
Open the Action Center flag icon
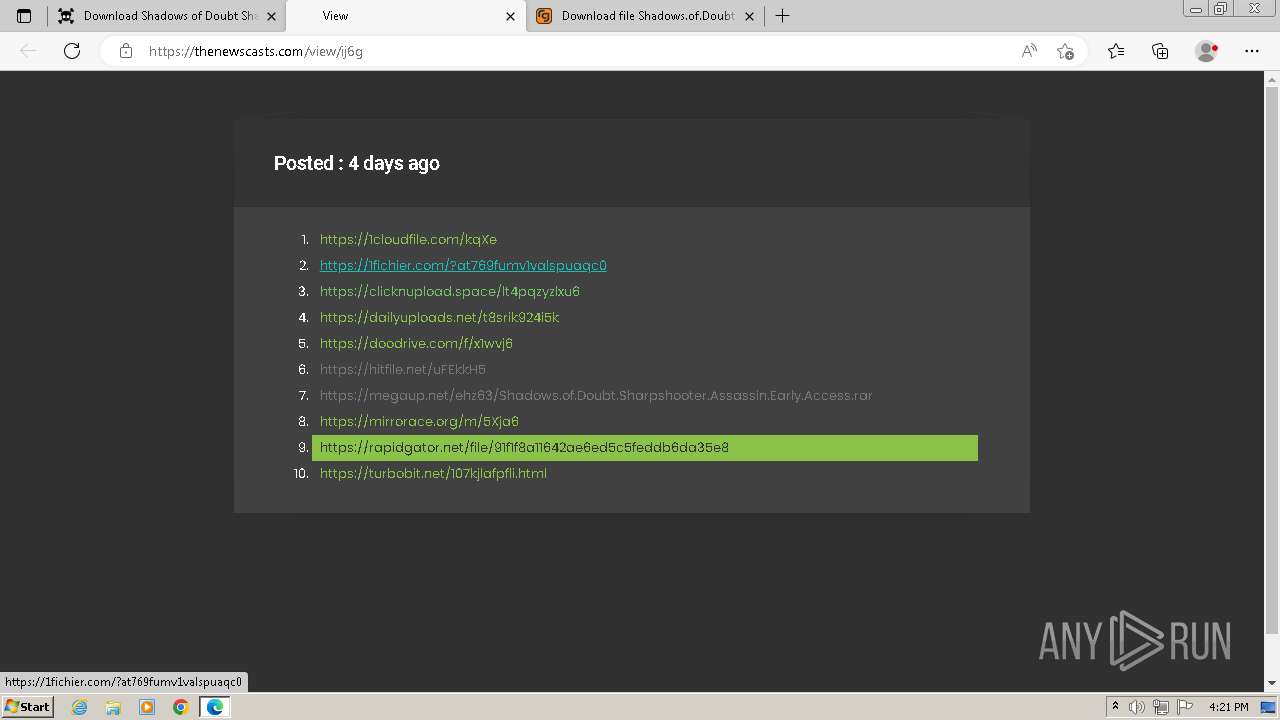pyautogui.click(x=1183, y=707)
